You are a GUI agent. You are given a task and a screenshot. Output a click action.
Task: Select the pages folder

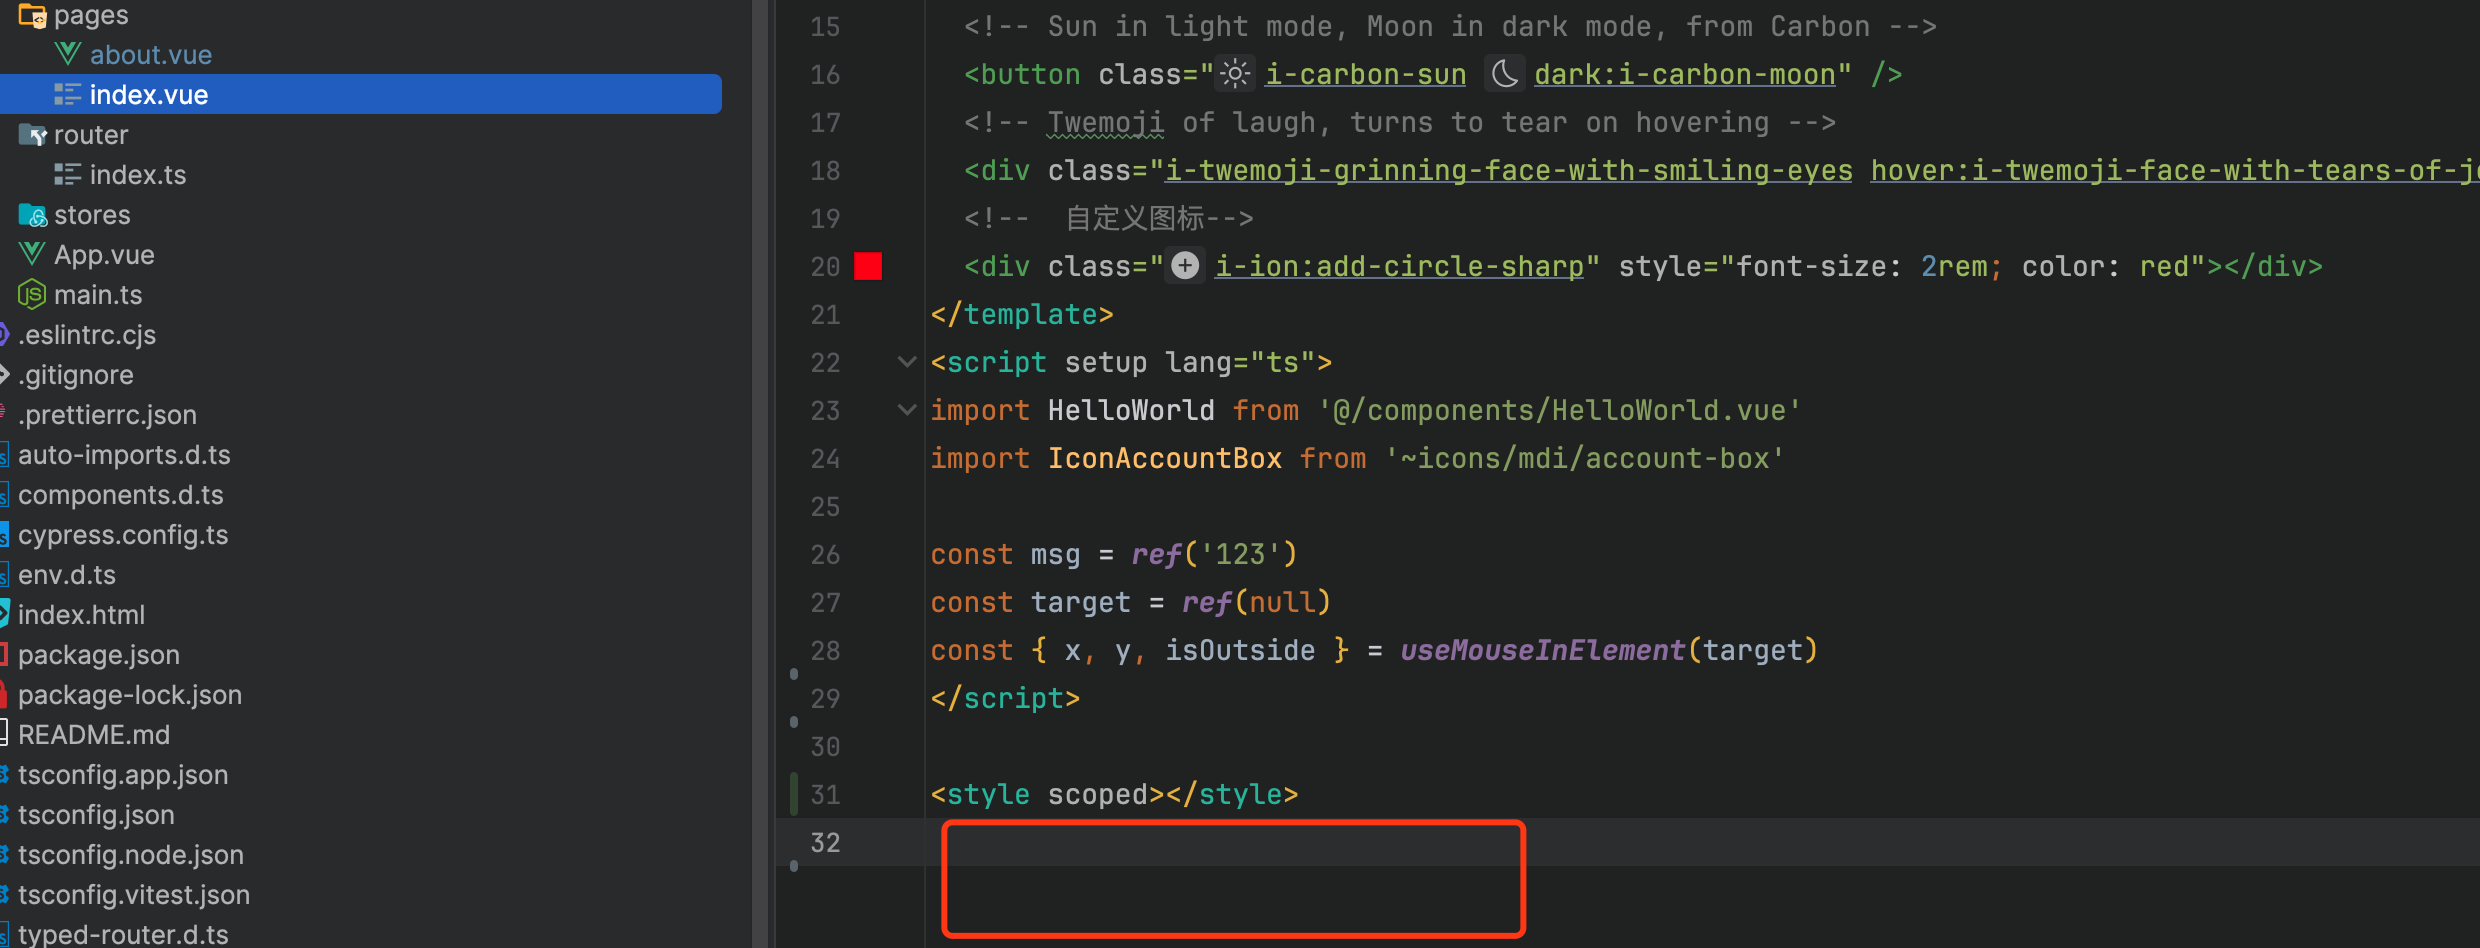coord(91,15)
